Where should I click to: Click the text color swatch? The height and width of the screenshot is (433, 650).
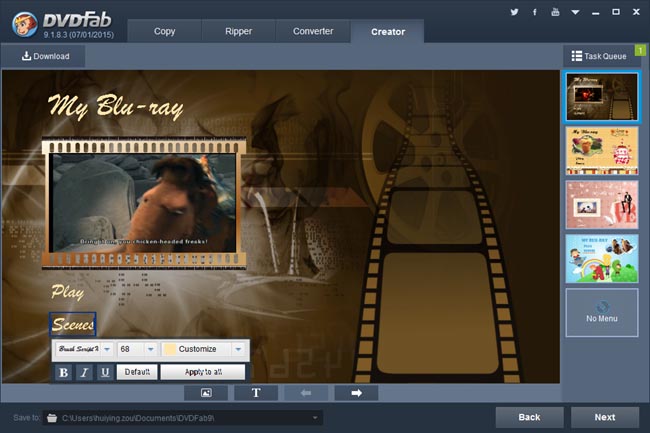(x=169, y=349)
